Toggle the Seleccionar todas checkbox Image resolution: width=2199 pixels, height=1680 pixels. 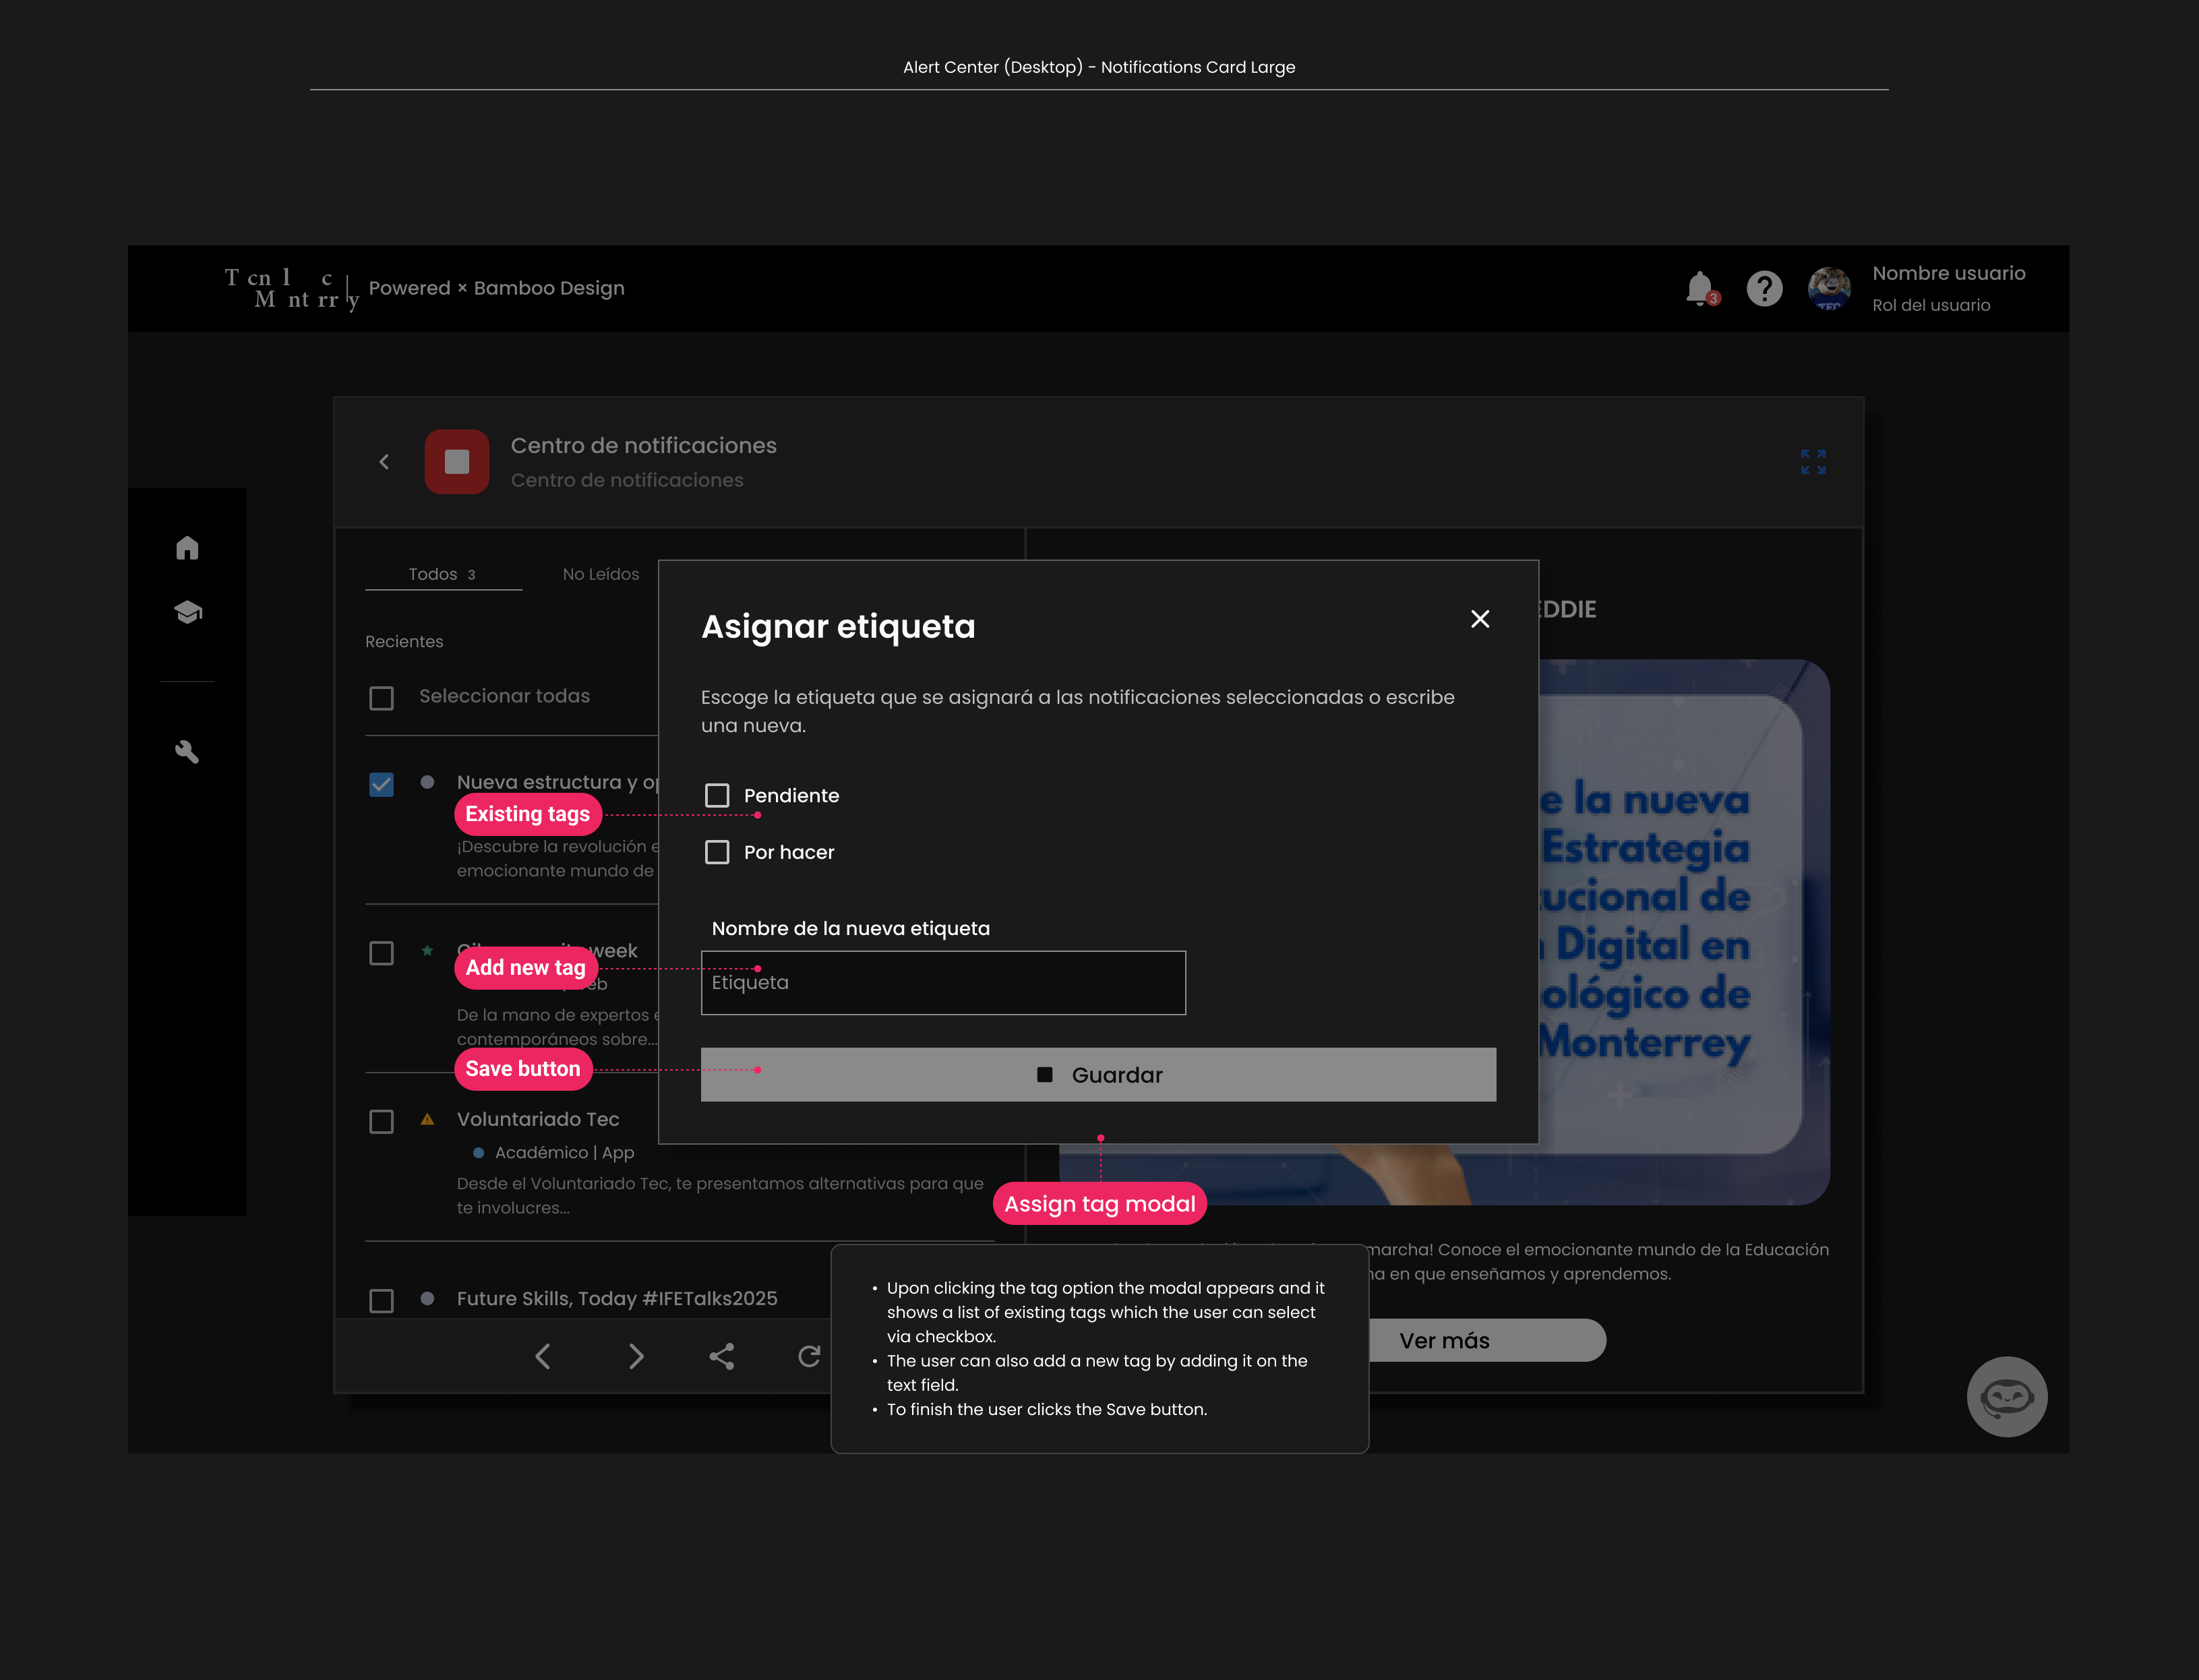pos(381,698)
